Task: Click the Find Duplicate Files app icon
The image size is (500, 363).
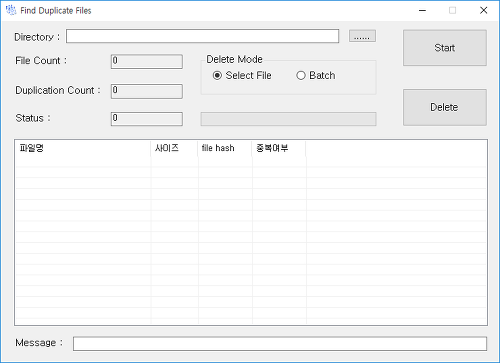Action: pos(11,10)
